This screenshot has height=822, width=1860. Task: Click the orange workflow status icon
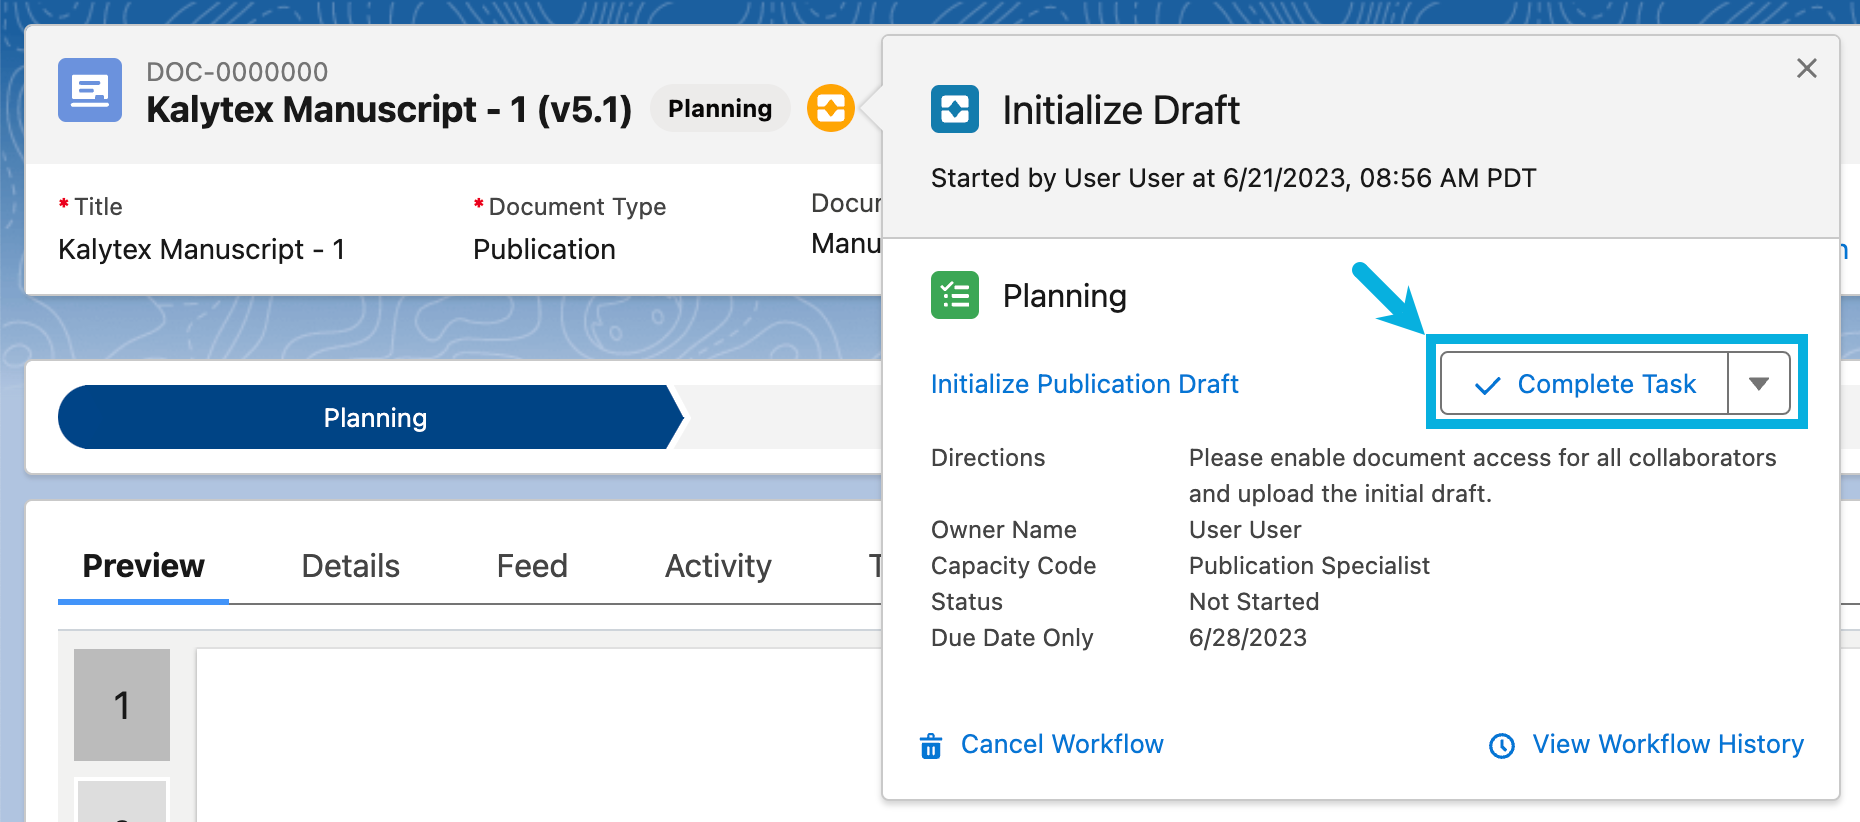tap(830, 108)
